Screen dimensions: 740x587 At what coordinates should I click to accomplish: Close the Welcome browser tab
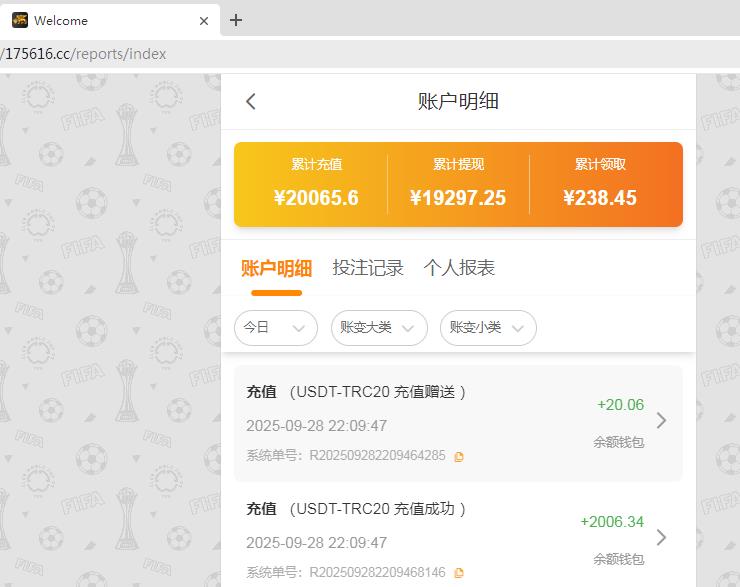click(204, 21)
